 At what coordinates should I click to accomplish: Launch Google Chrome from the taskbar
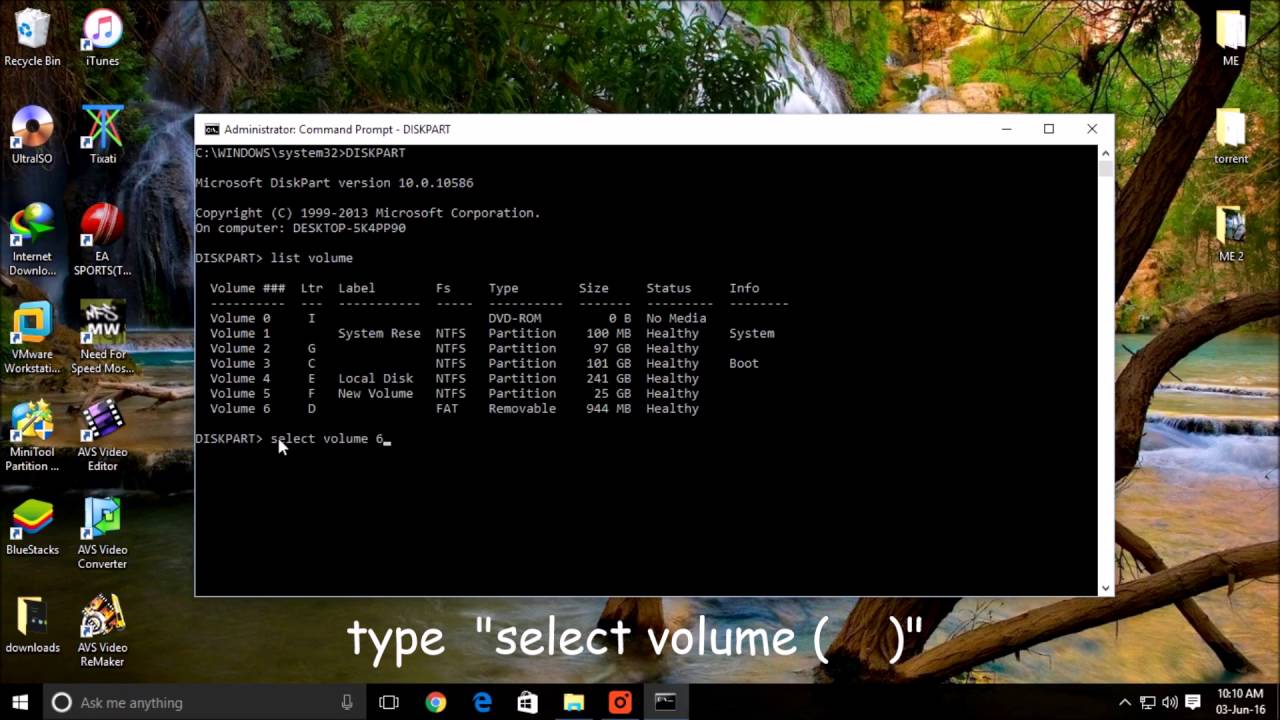tap(435, 702)
